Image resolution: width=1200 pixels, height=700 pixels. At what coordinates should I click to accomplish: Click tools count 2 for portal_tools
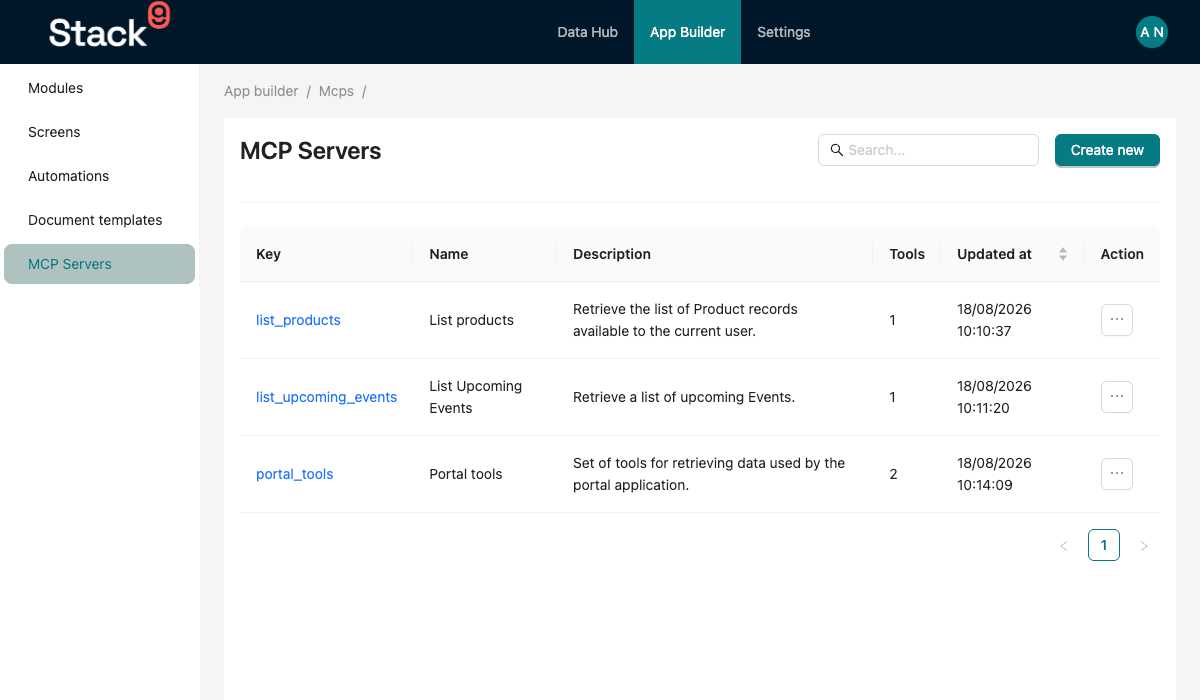[893, 474]
